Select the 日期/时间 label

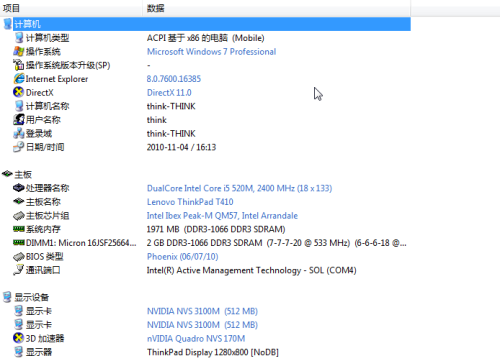[45, 147]
